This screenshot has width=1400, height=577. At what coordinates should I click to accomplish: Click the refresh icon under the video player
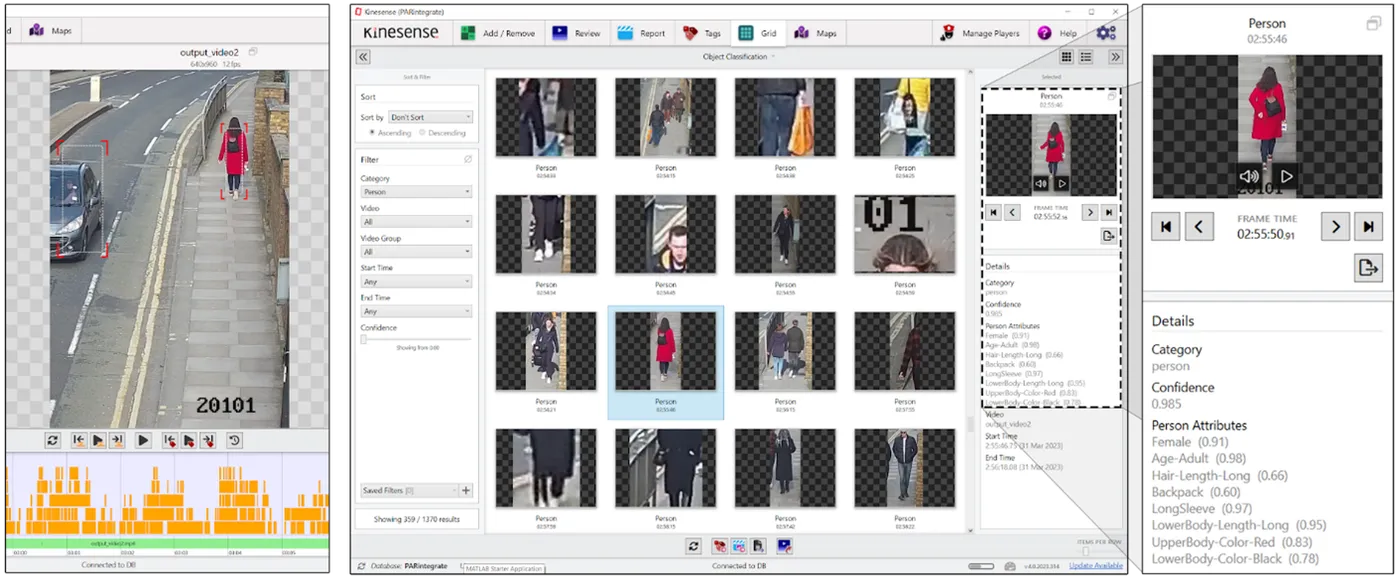point(52,440)
